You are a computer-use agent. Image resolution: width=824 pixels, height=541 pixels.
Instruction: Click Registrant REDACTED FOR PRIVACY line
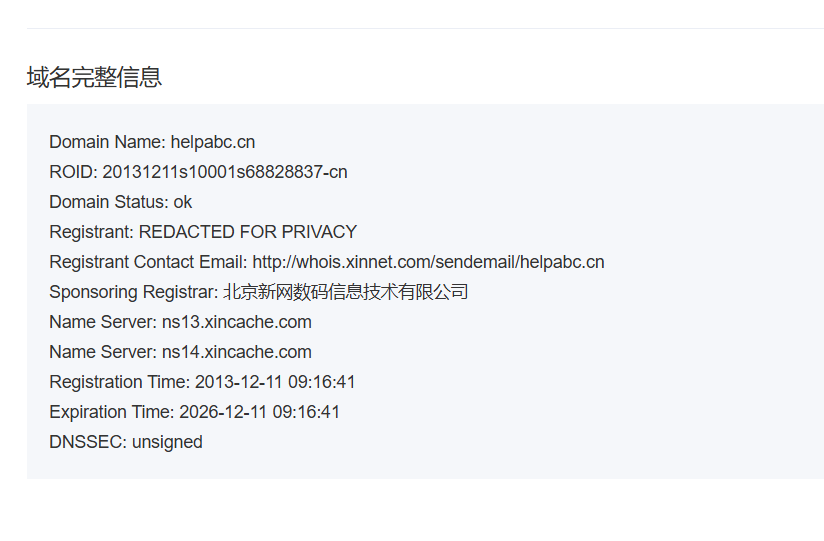pyautogui.click(x=203, y=232)
